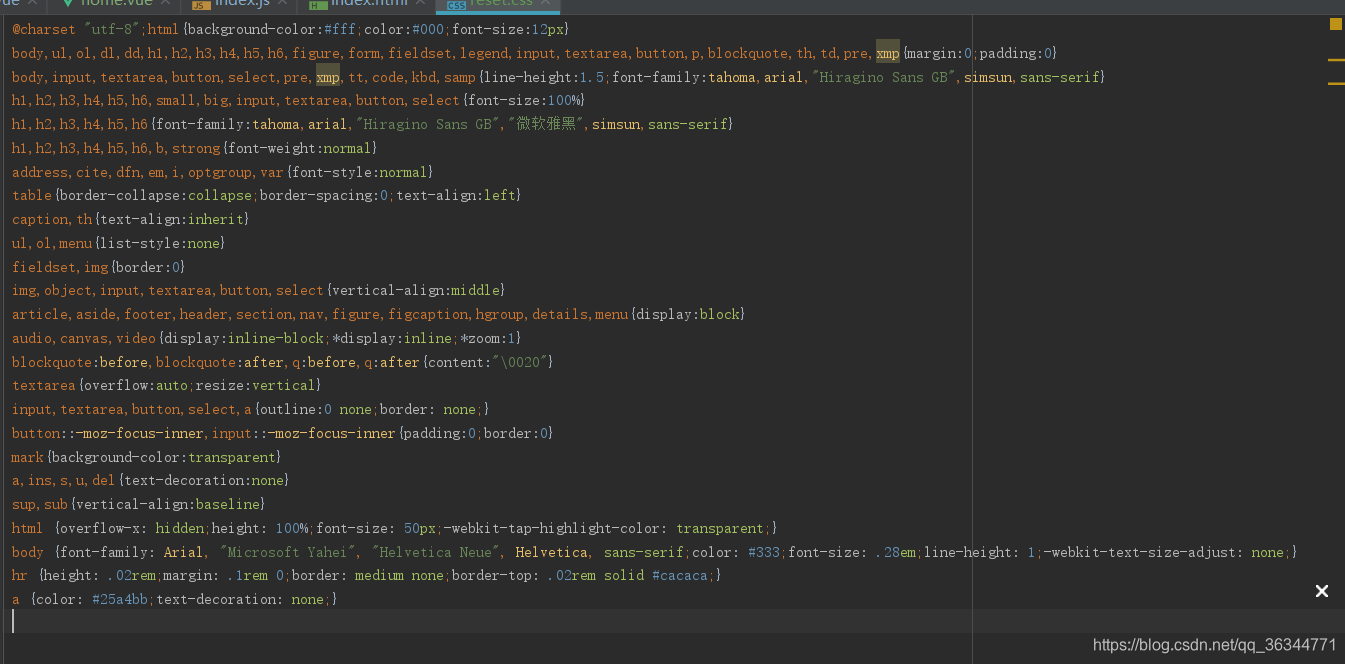Click the "utf-8" string value
Viewport: 1345px width, 664px height.
111,30
